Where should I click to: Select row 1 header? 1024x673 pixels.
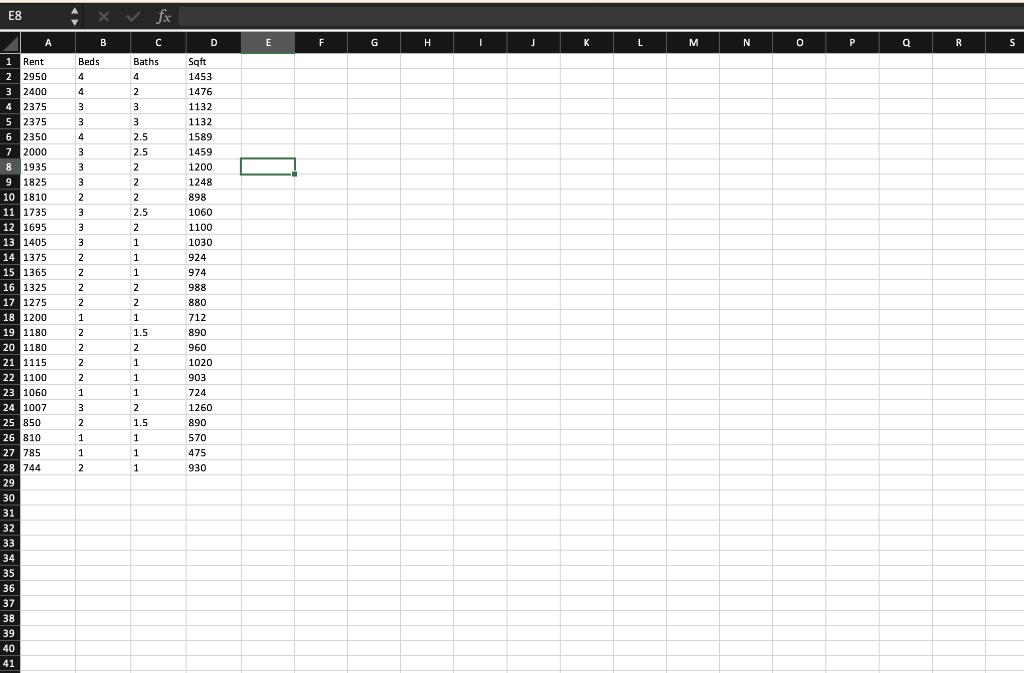(10, 61)
